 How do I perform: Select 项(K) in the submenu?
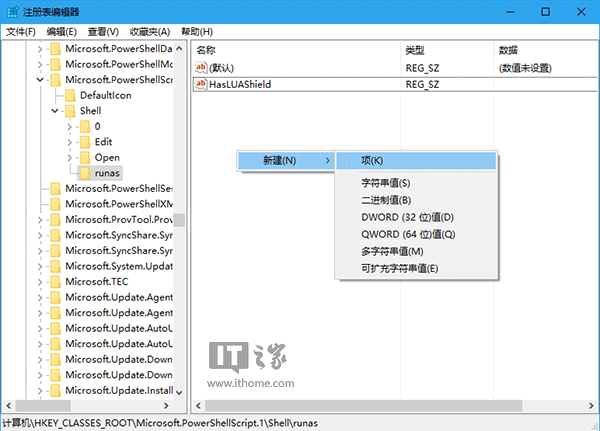[x=416, y=161]
